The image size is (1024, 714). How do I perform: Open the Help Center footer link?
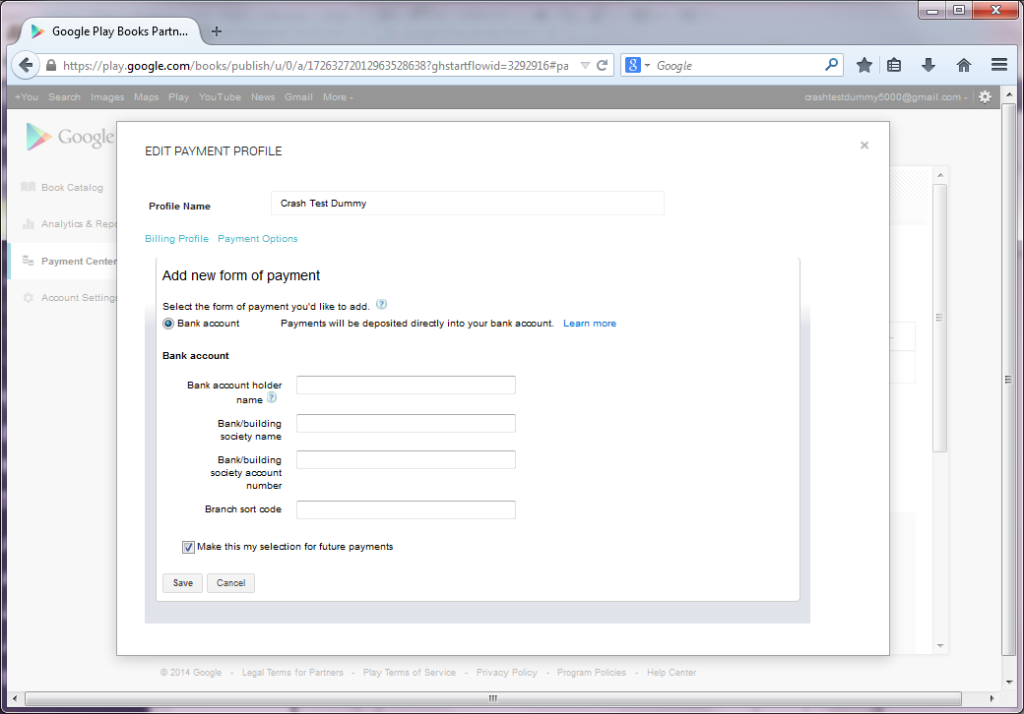671,672
